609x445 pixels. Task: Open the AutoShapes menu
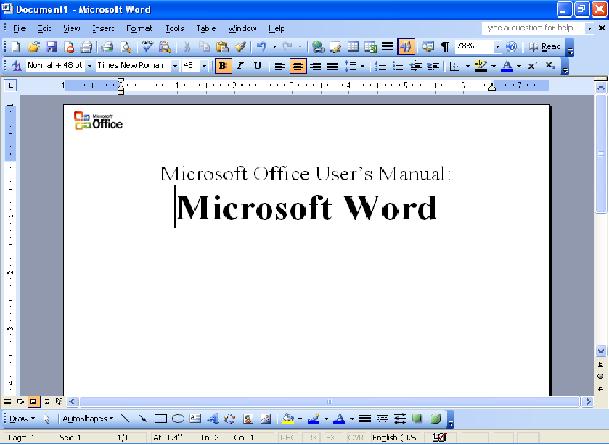point(87,419)
